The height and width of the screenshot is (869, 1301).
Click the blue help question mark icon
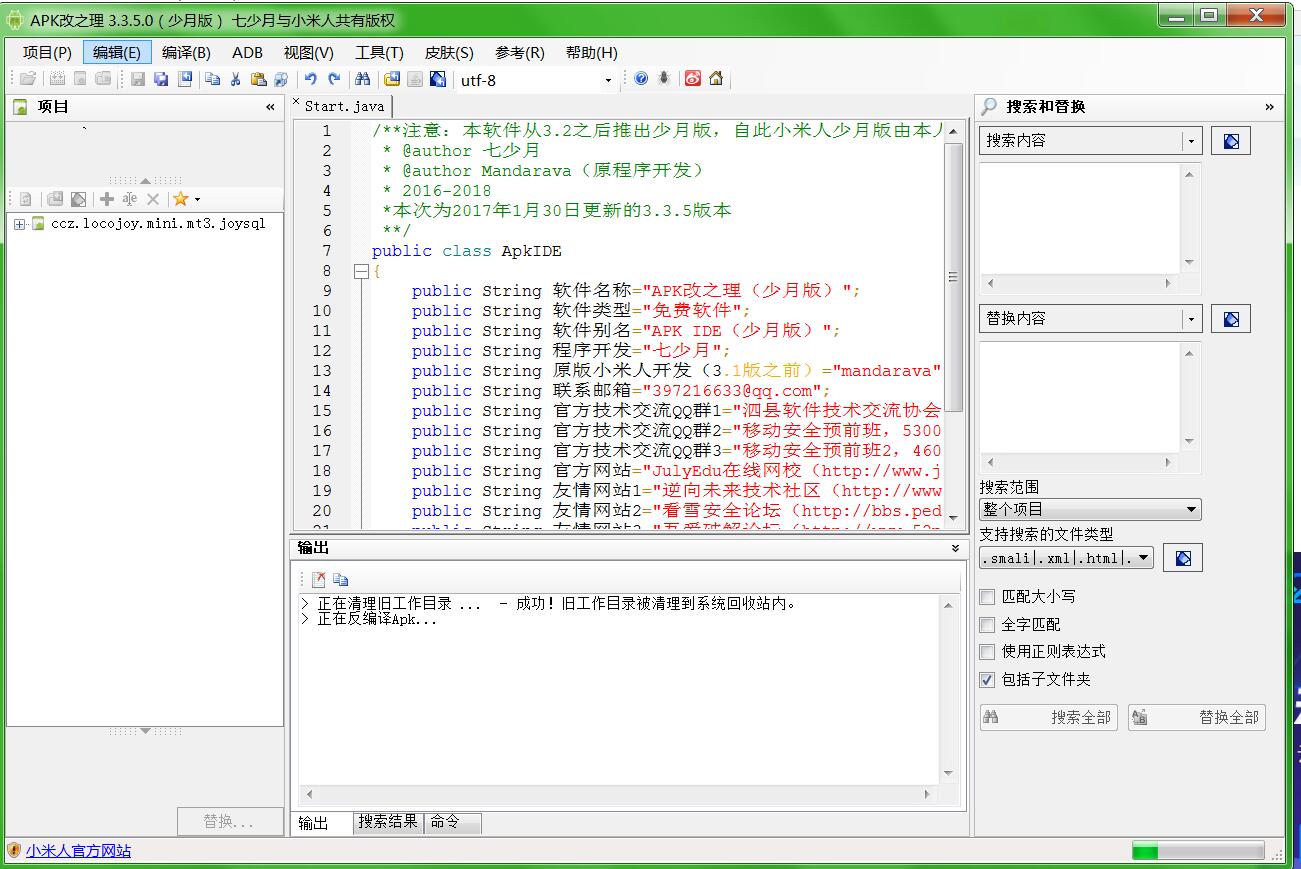point(641,79)
